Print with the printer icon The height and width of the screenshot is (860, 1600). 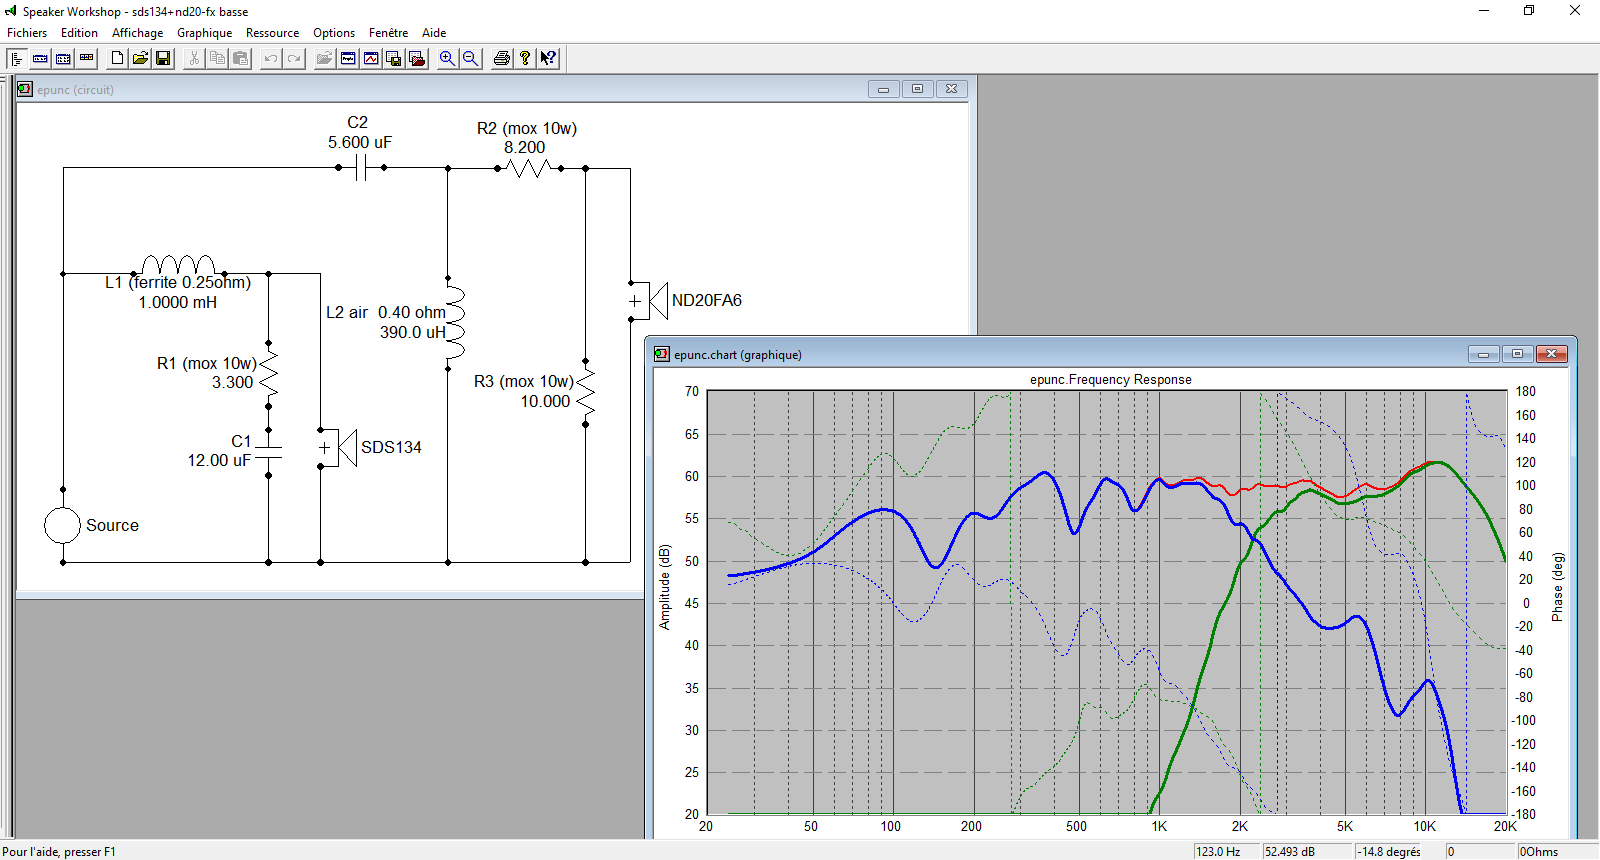pyautogui.click(x=502, y=59)
